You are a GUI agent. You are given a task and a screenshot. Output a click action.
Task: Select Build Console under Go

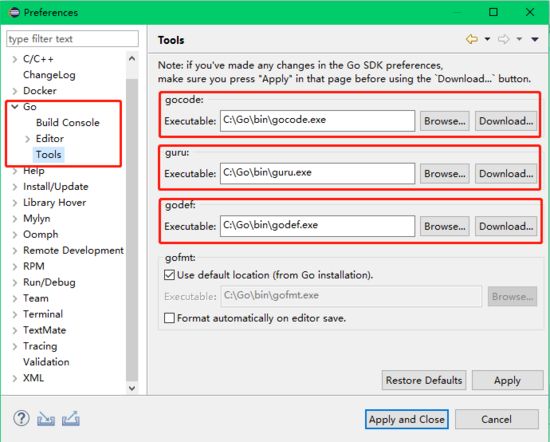(x=68, y=122)
